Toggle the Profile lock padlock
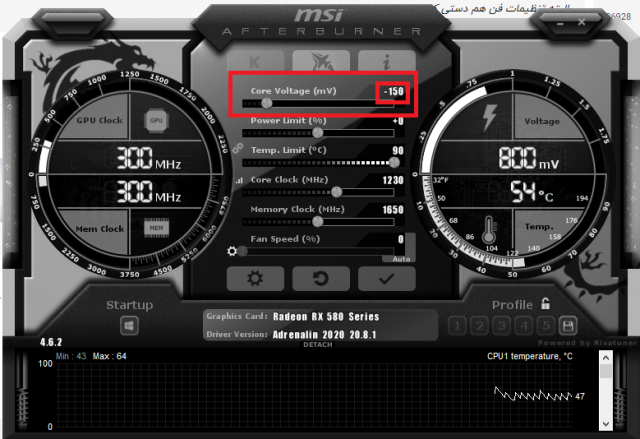 545,304
